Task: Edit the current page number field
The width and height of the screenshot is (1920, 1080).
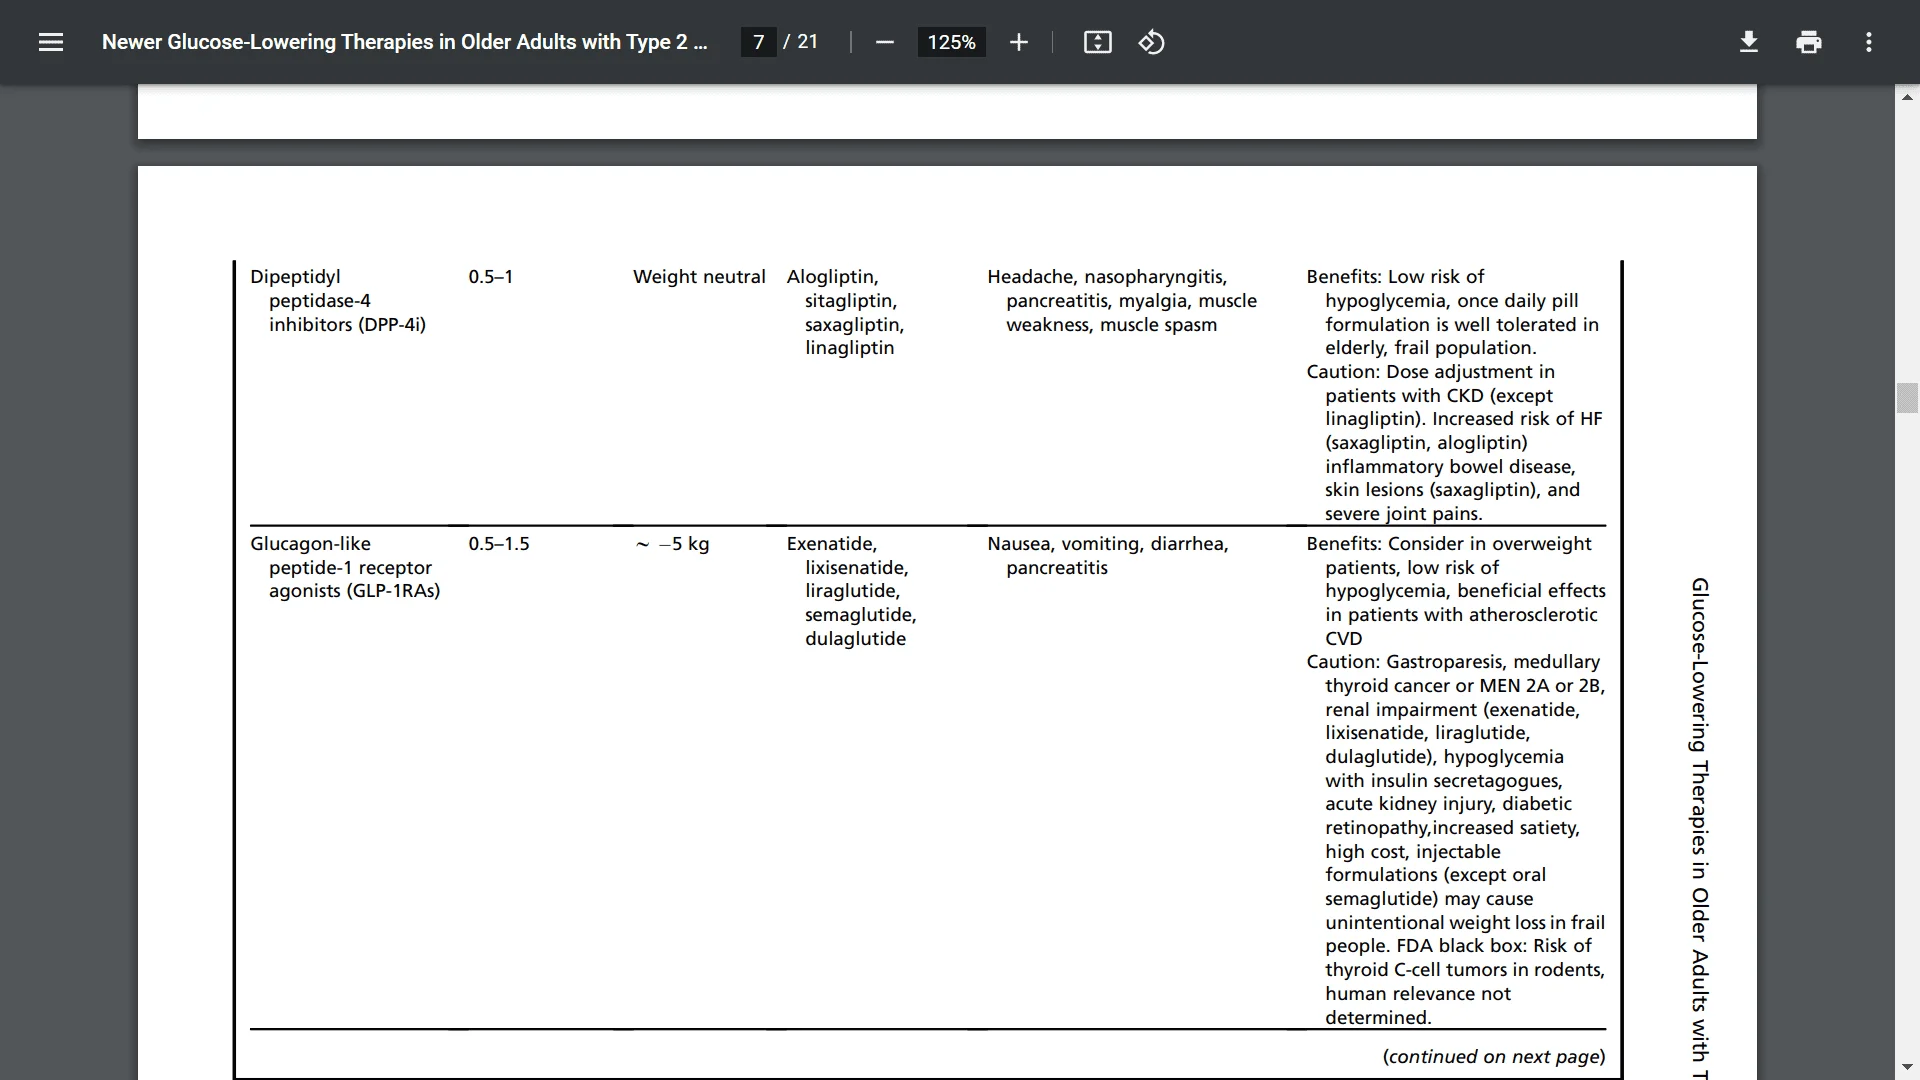Action: 758,42
